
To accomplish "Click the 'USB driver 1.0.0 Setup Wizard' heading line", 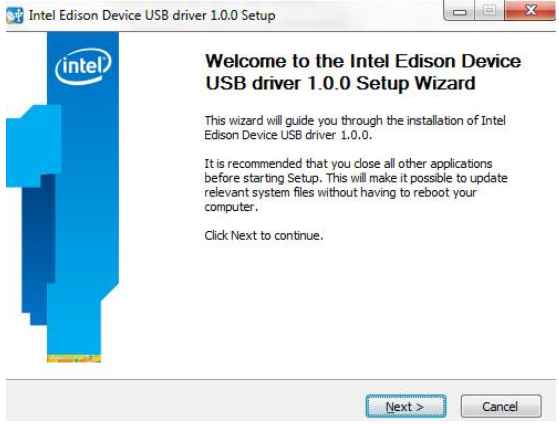I will click(340, 83).
